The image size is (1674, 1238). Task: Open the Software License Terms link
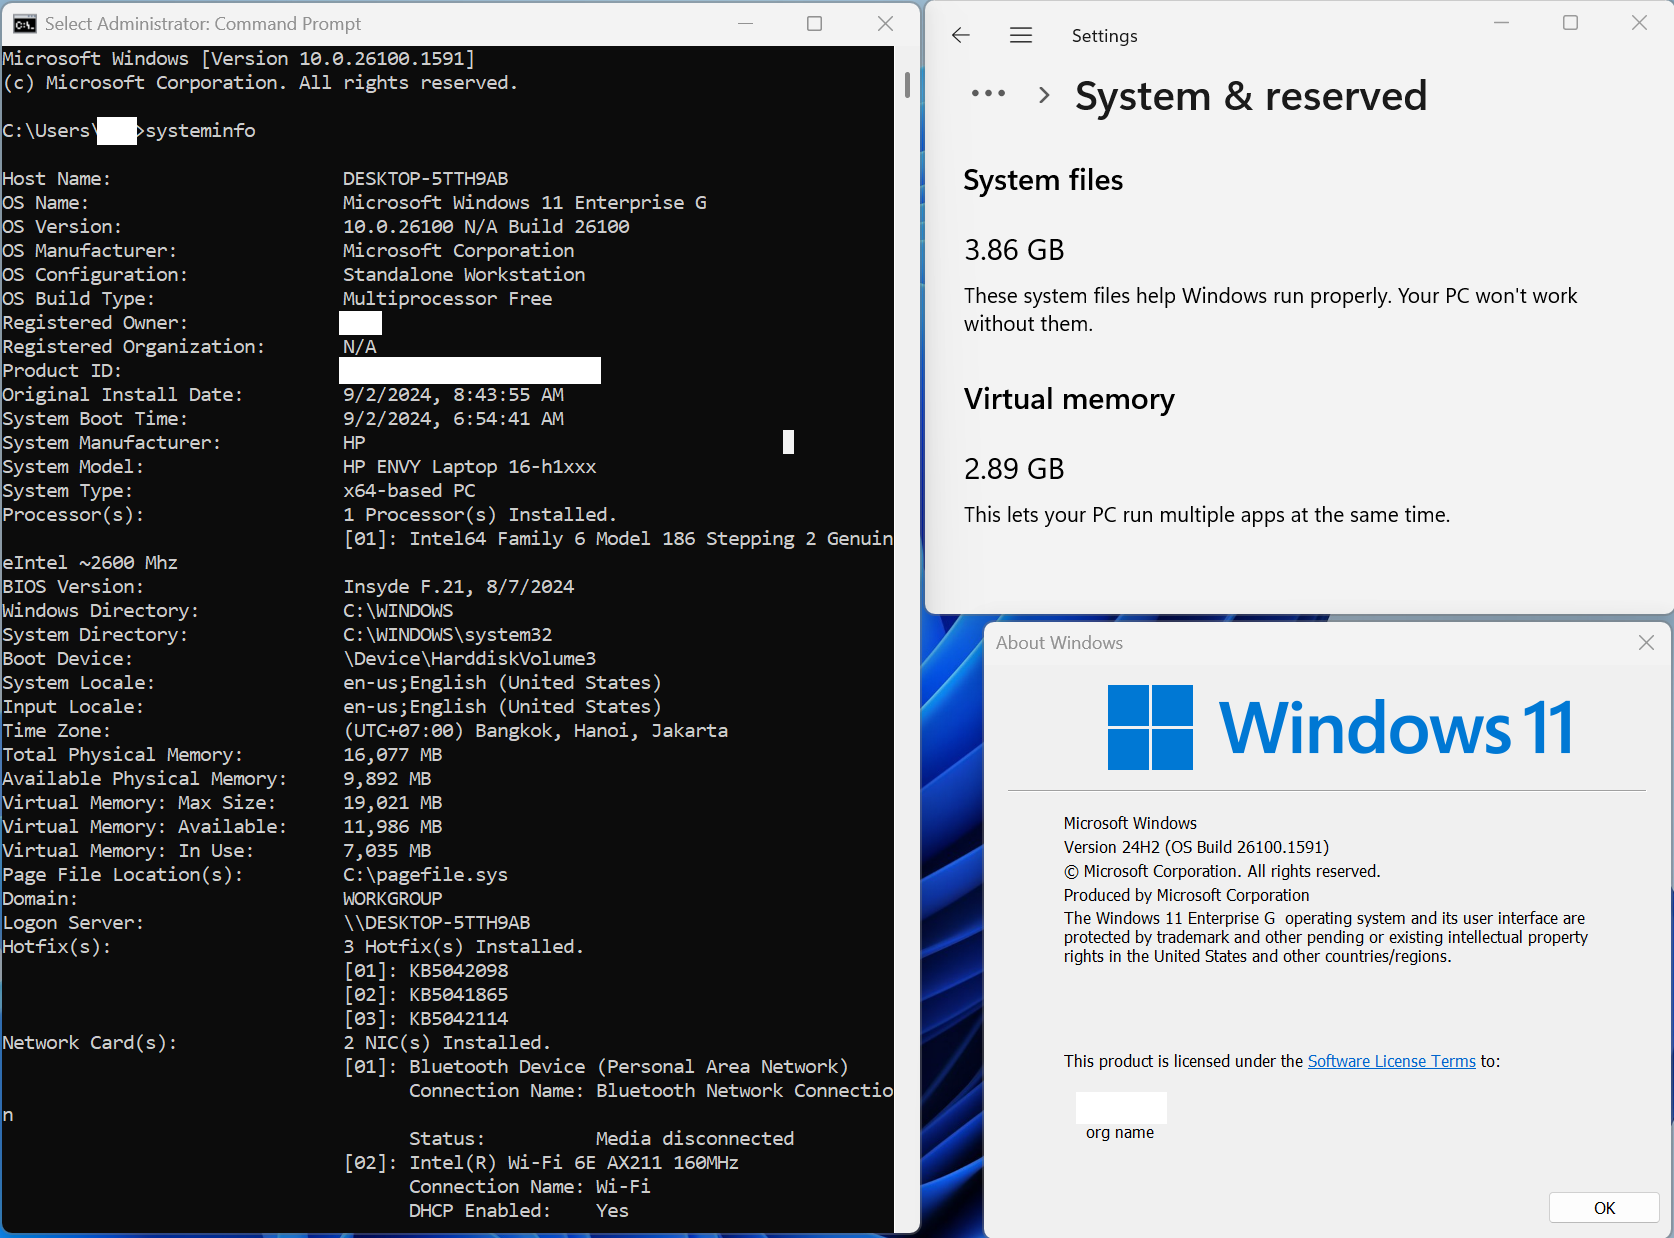(1391, 1061)
